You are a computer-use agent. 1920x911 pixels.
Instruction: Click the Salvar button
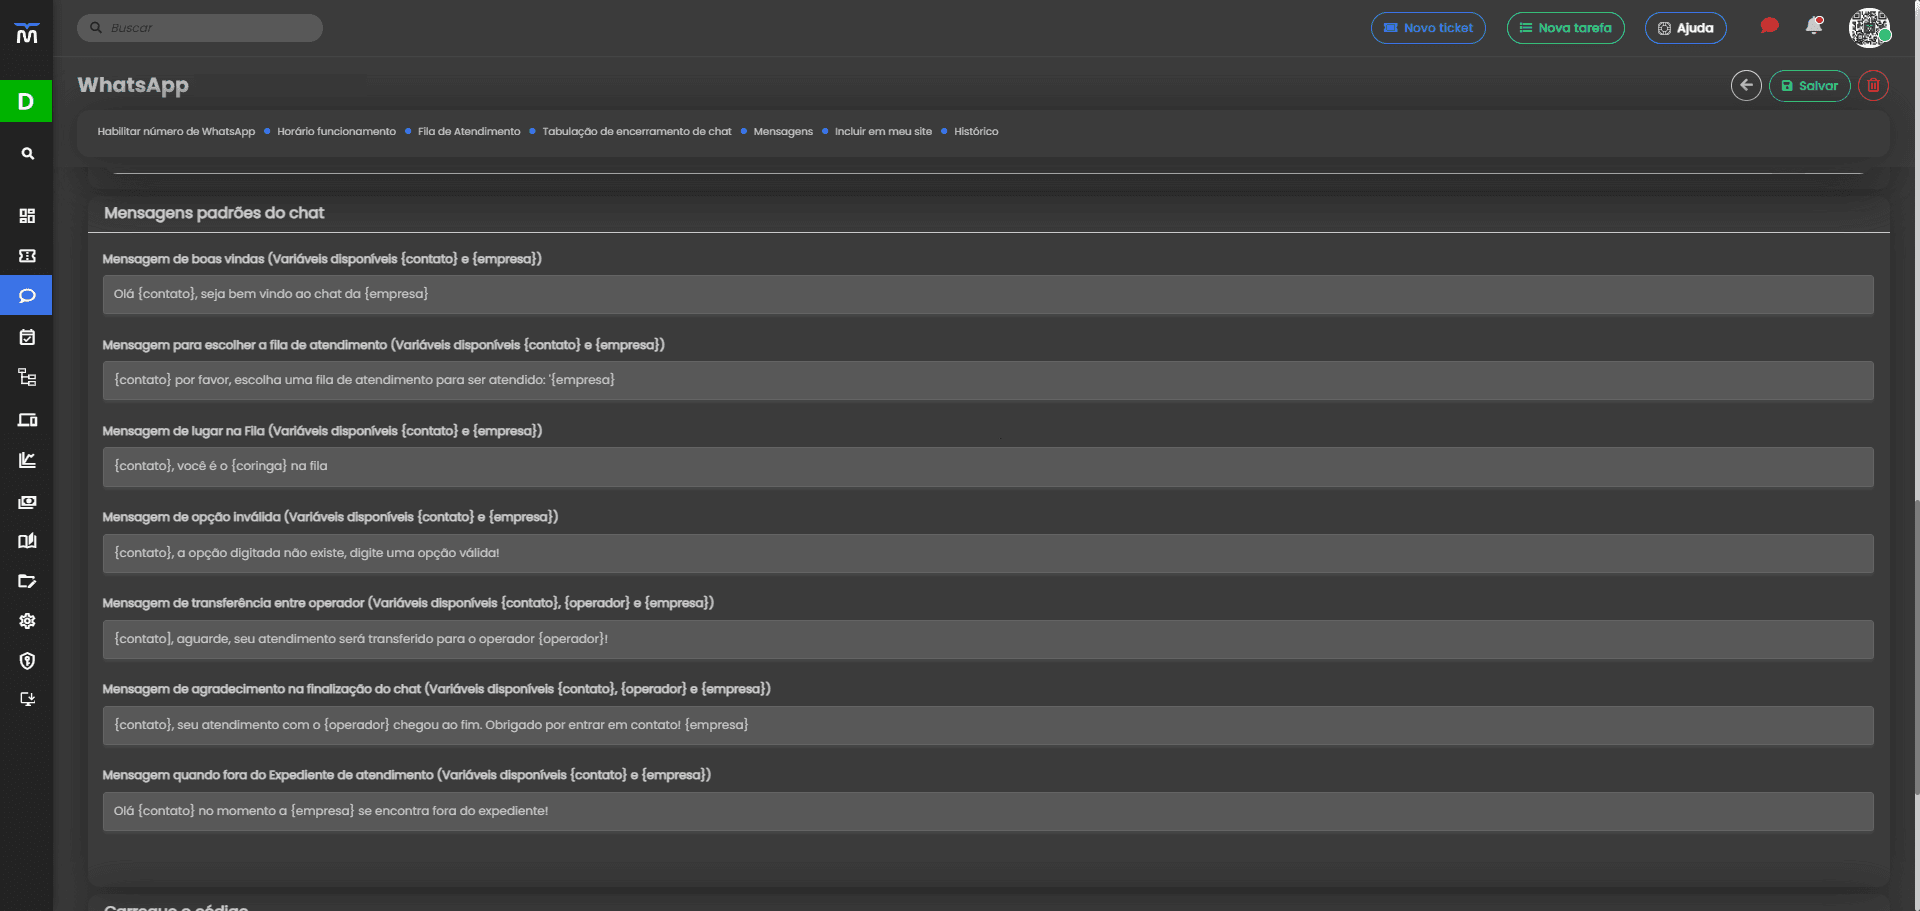click(x=1810, y=86)
